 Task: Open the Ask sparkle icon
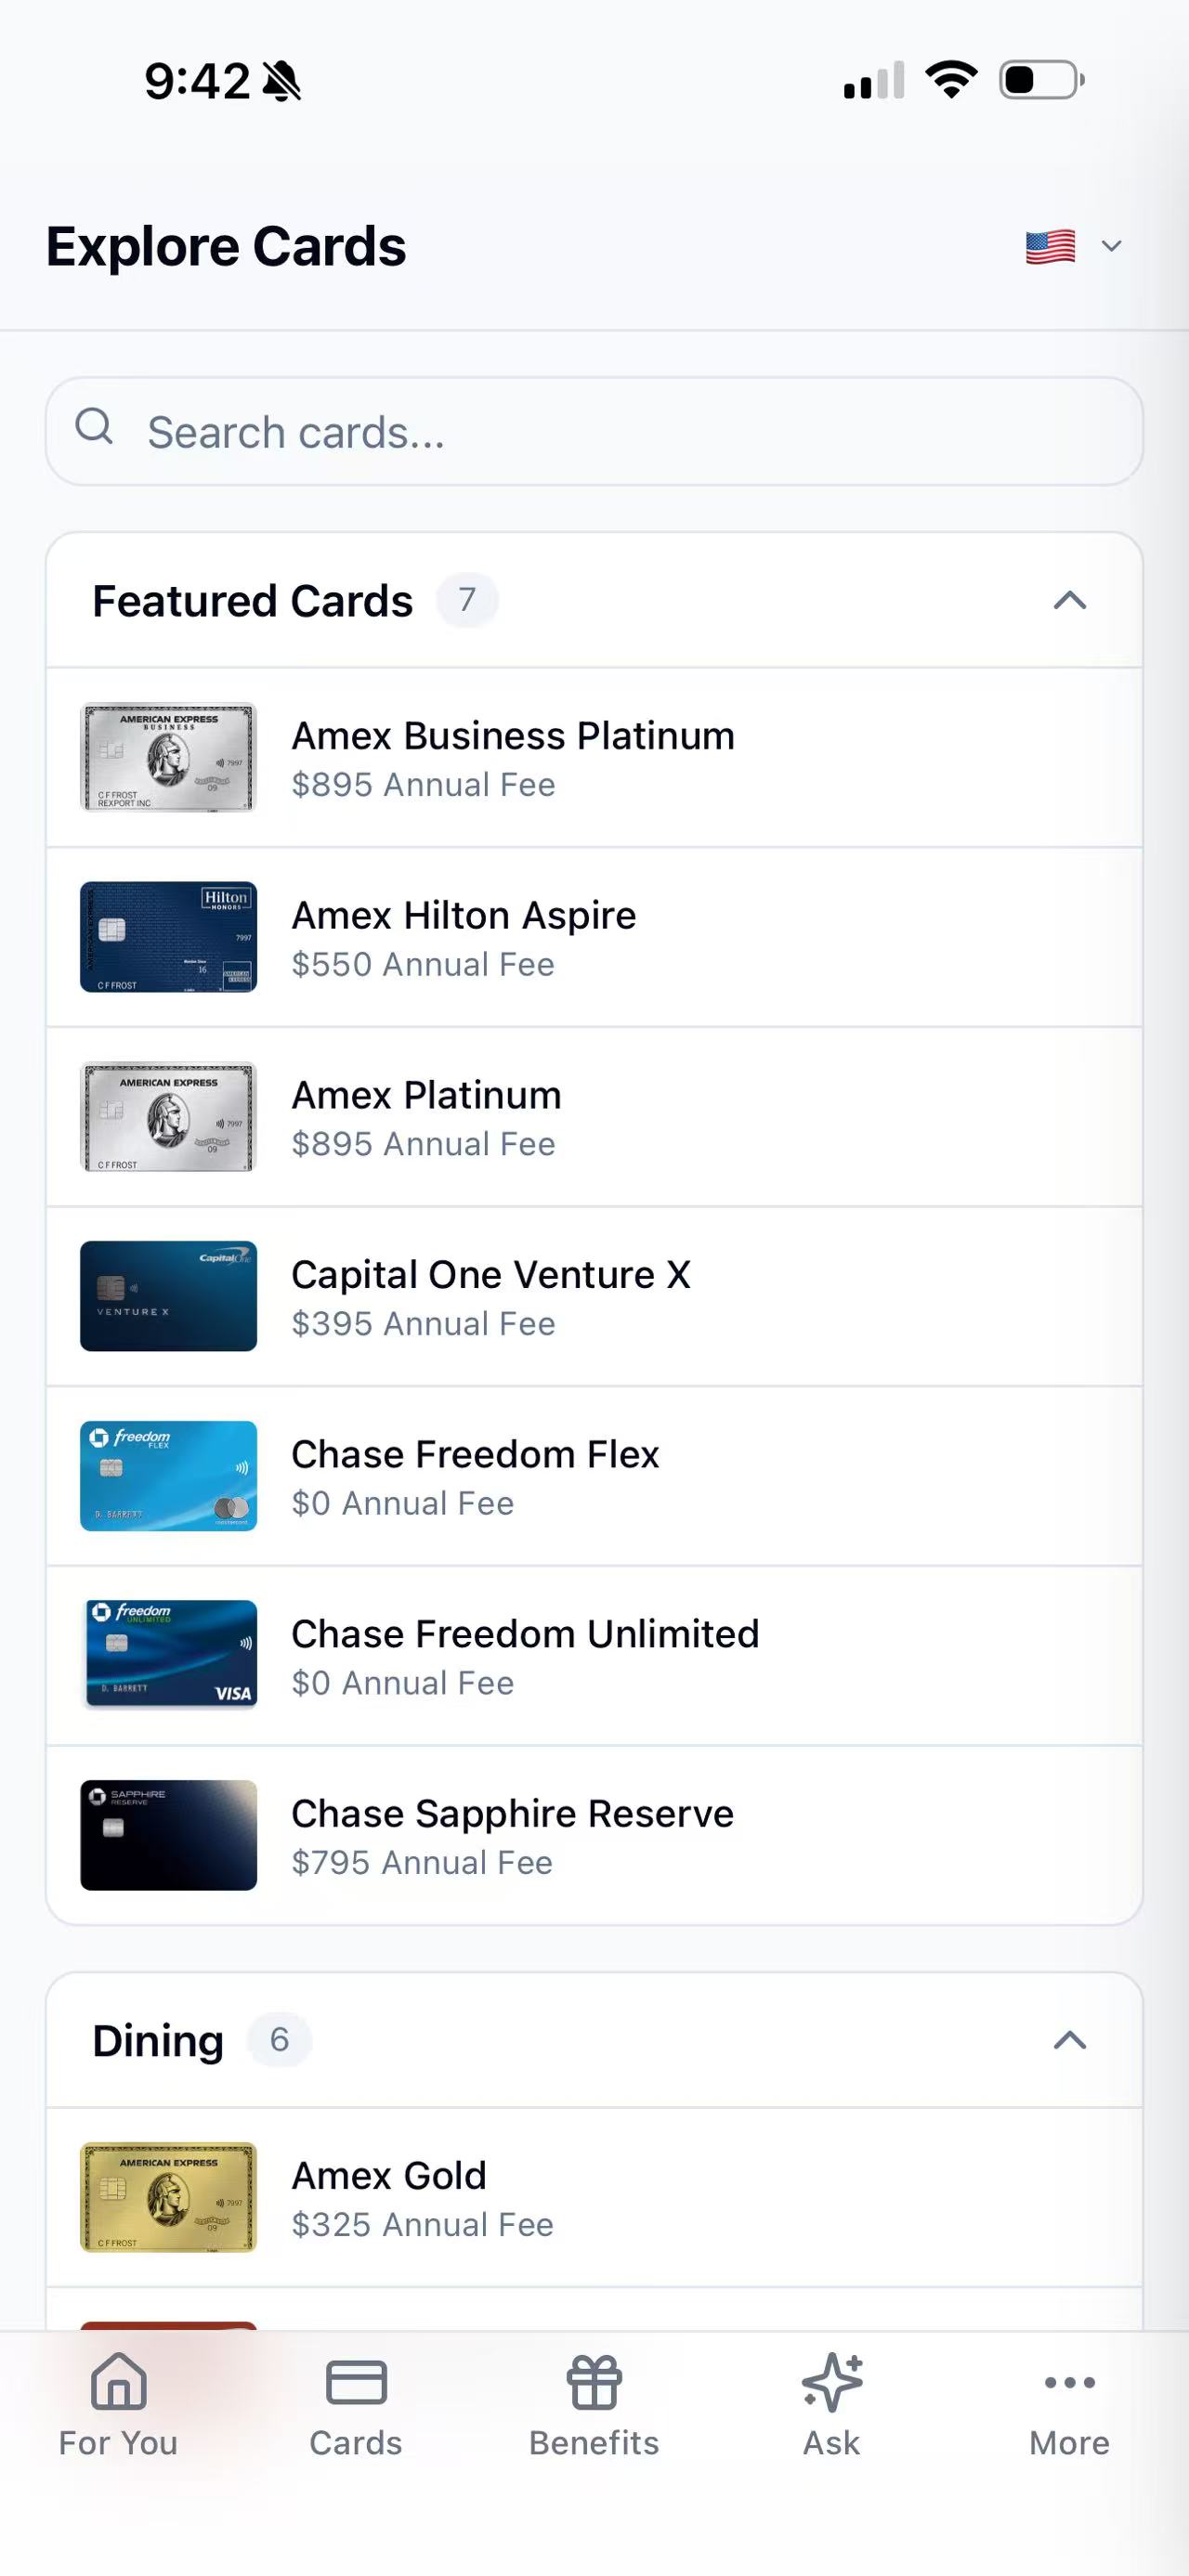[x=832, y=2381]
